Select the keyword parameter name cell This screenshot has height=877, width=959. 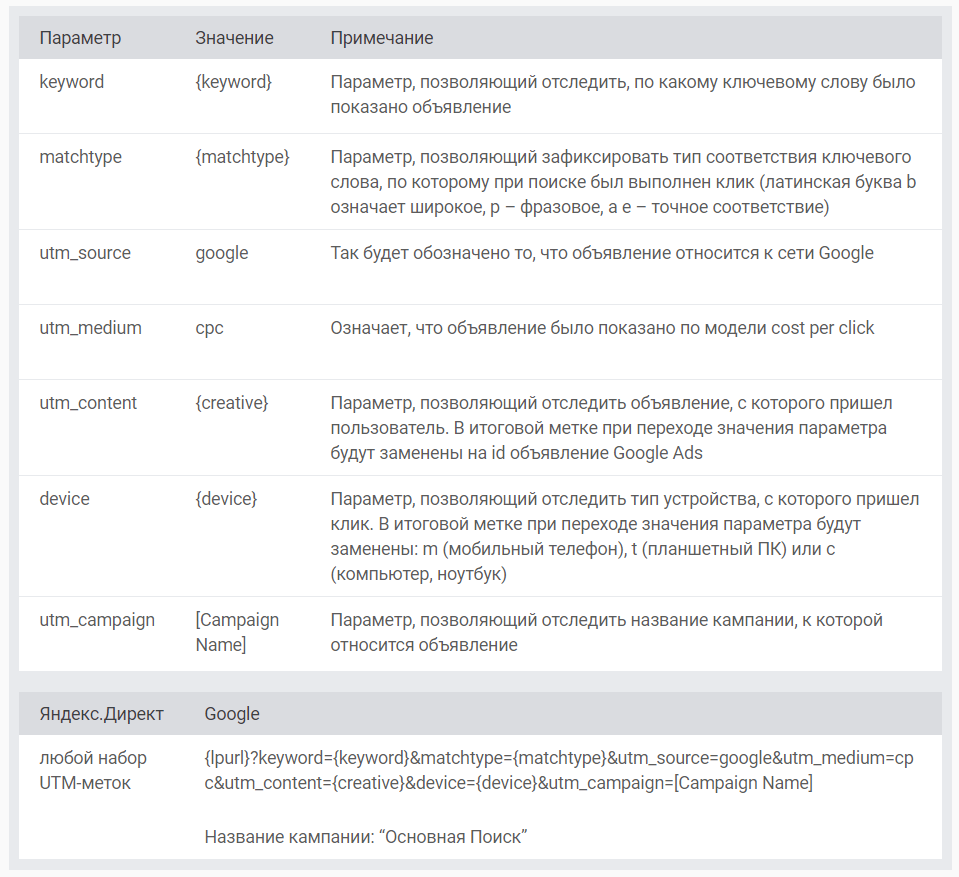[x=71, y=82]
